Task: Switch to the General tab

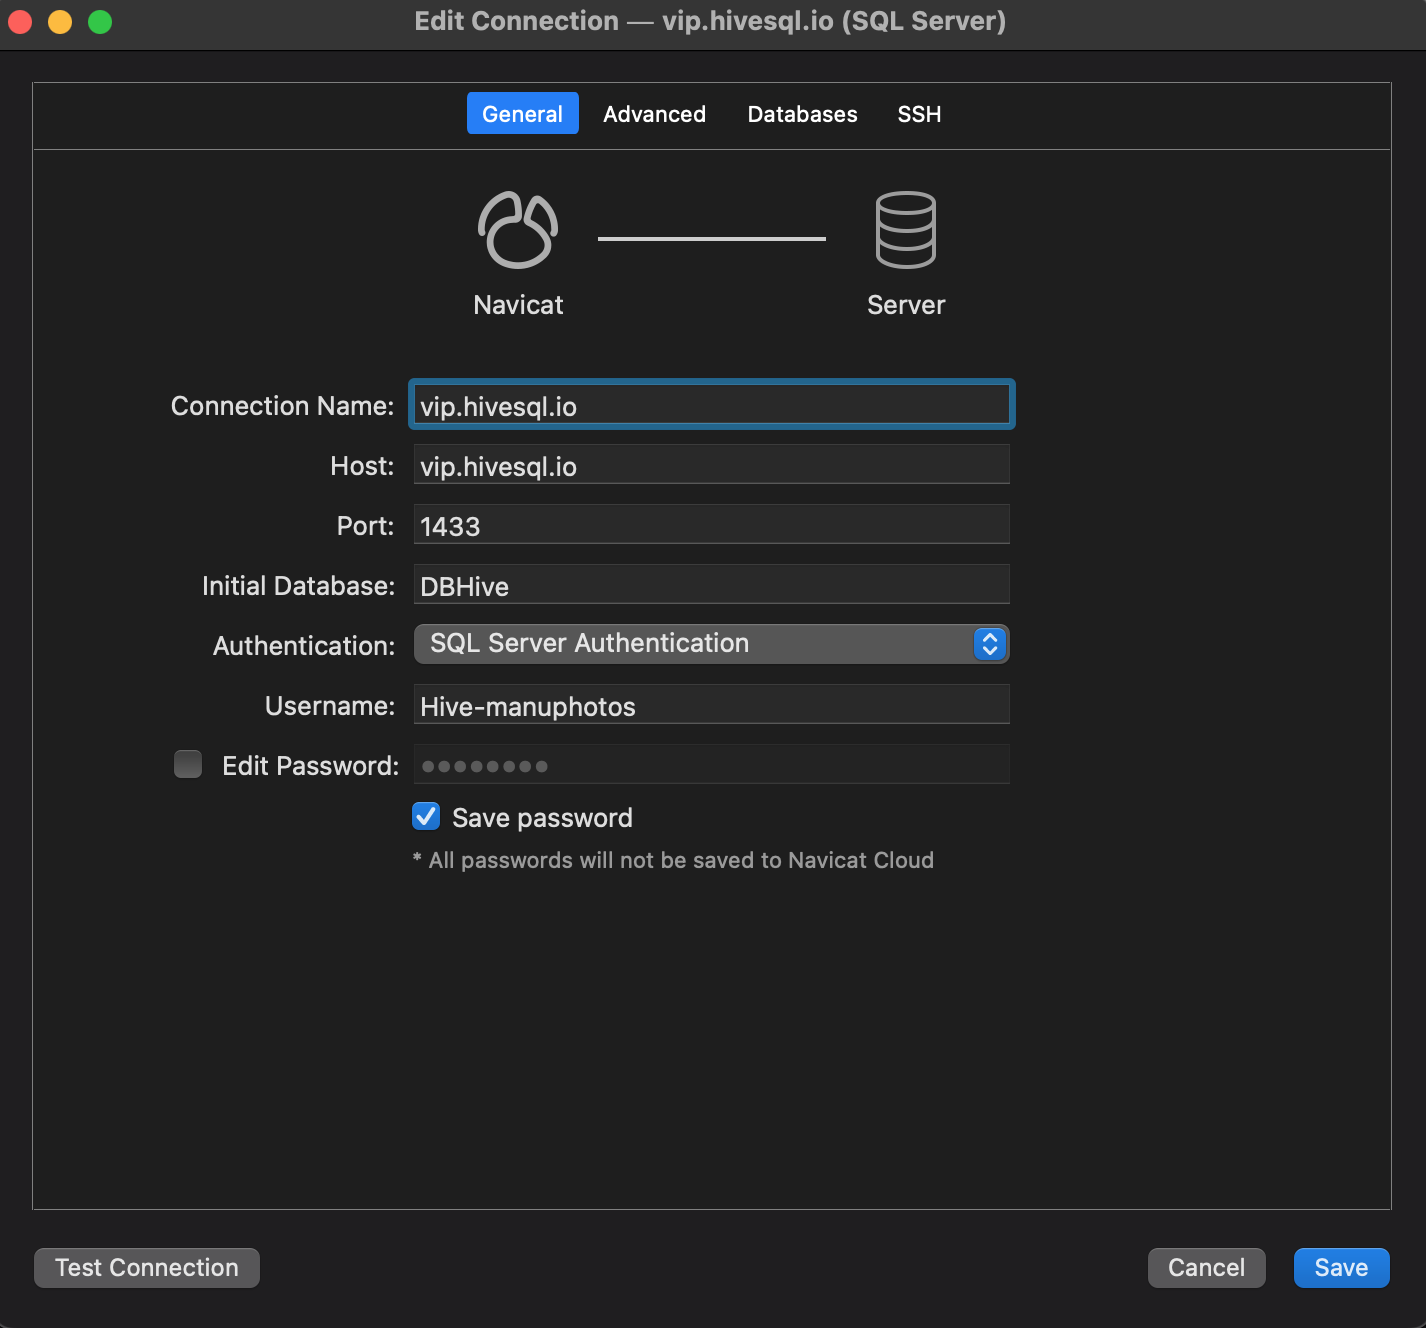Action: (x=523, y=114)
